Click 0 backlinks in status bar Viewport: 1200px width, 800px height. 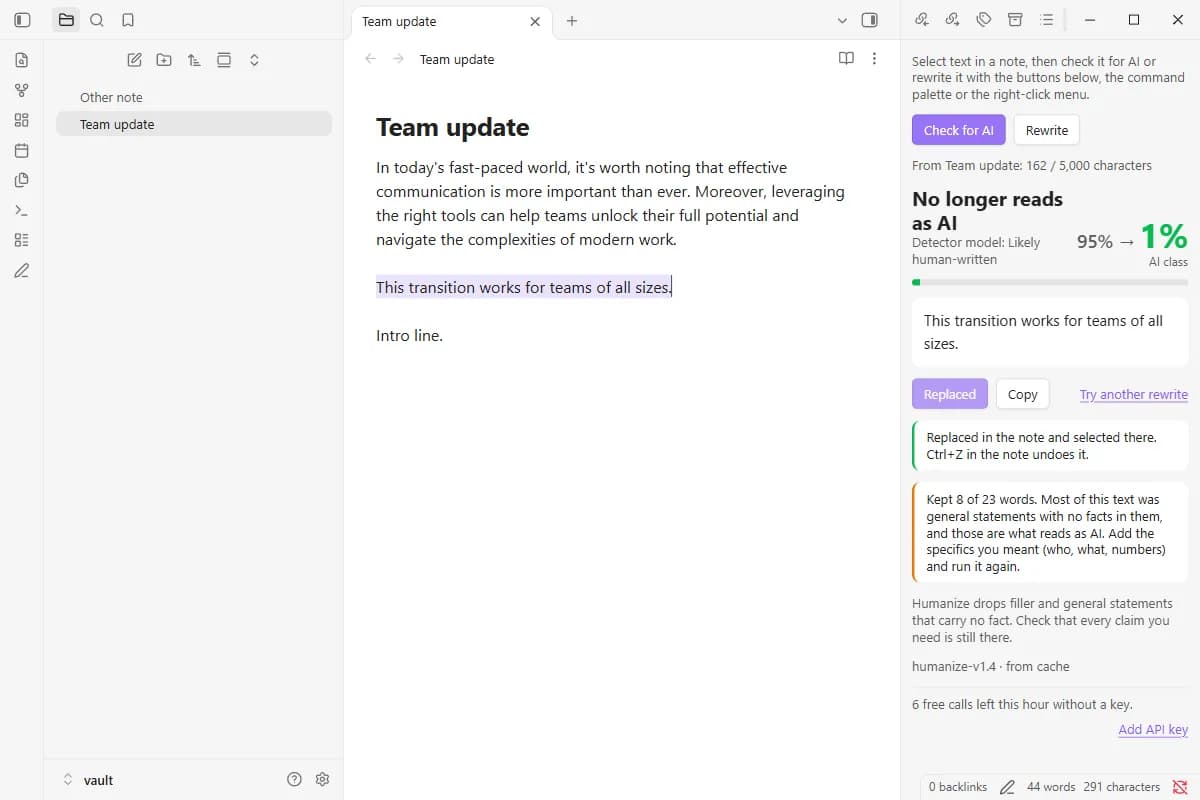tap(958, 787)
